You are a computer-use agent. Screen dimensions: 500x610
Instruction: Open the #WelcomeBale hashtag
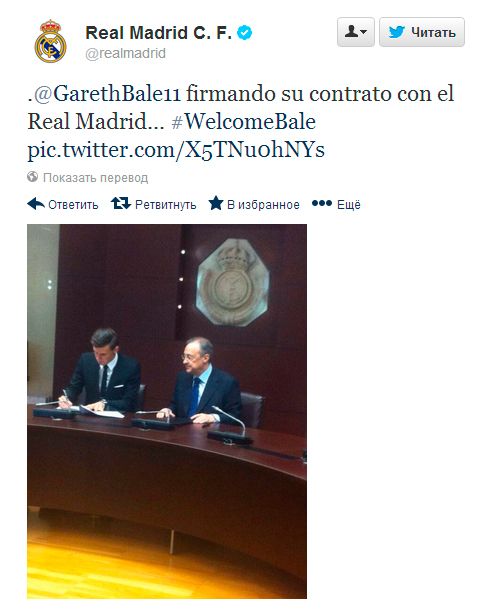[x=244, y=121]
